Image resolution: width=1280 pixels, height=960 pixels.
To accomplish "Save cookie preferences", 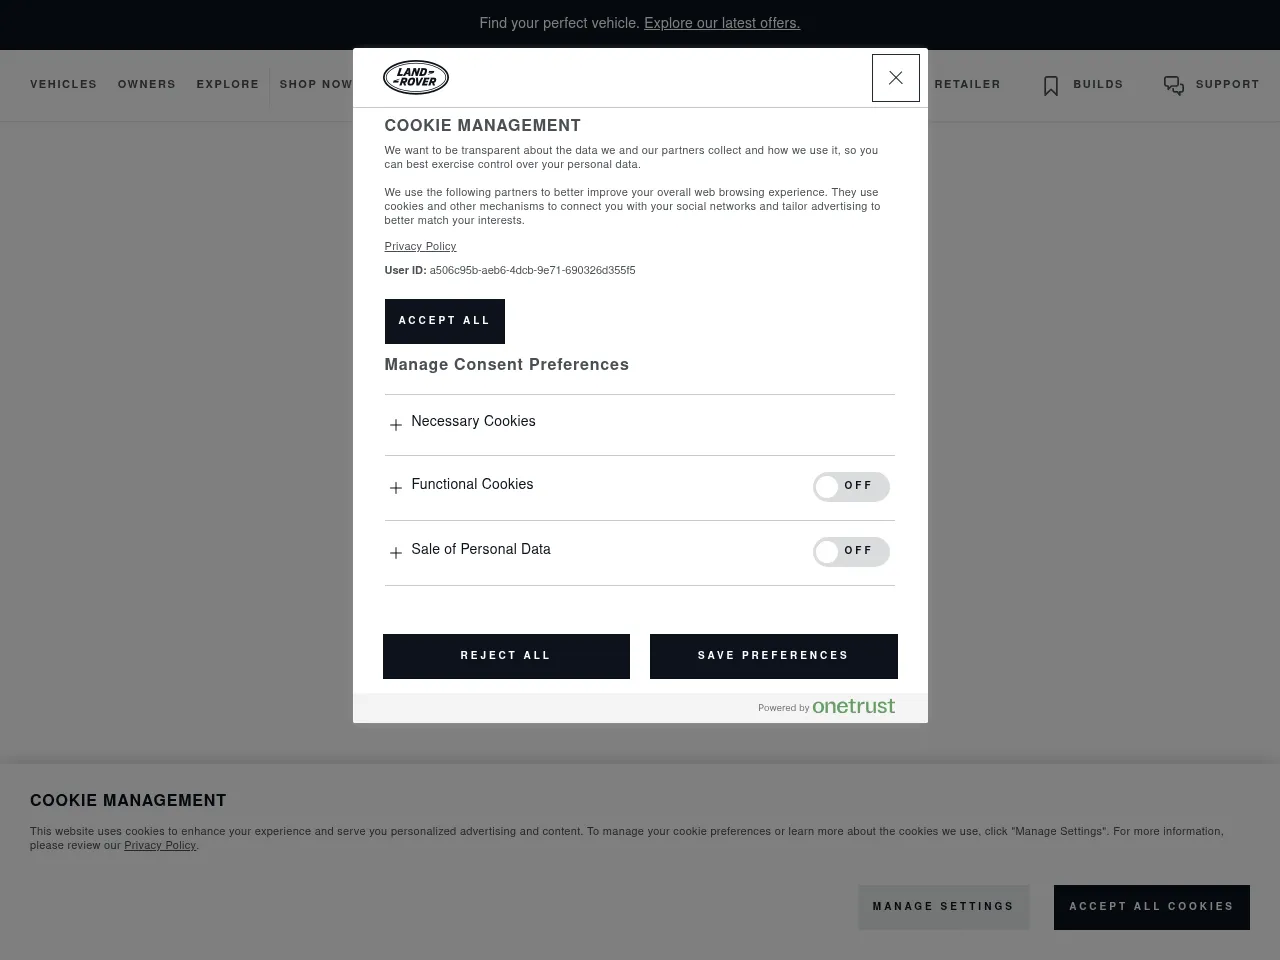I will [x=773, y=656].
